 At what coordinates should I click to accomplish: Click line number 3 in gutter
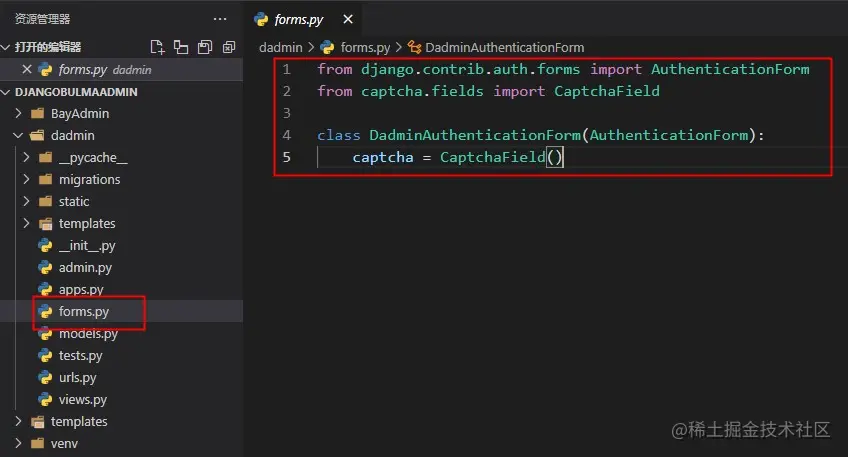287,113
